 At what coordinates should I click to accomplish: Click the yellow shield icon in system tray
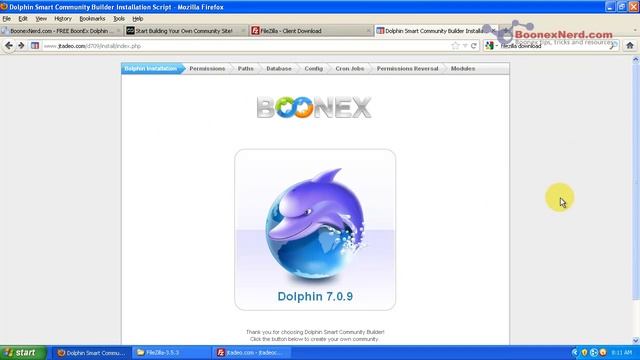(x=584, y=353)
